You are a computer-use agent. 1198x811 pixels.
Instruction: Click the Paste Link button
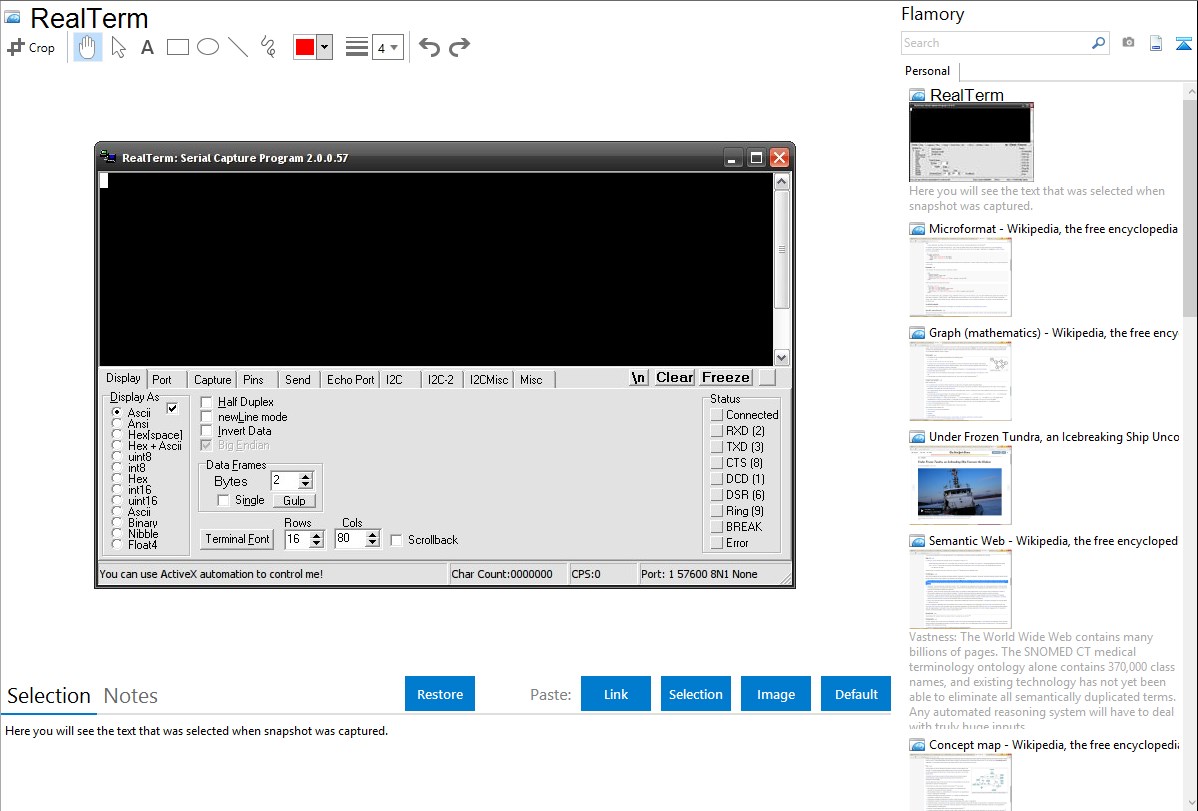pyautogui.click(x=616, y=694)
